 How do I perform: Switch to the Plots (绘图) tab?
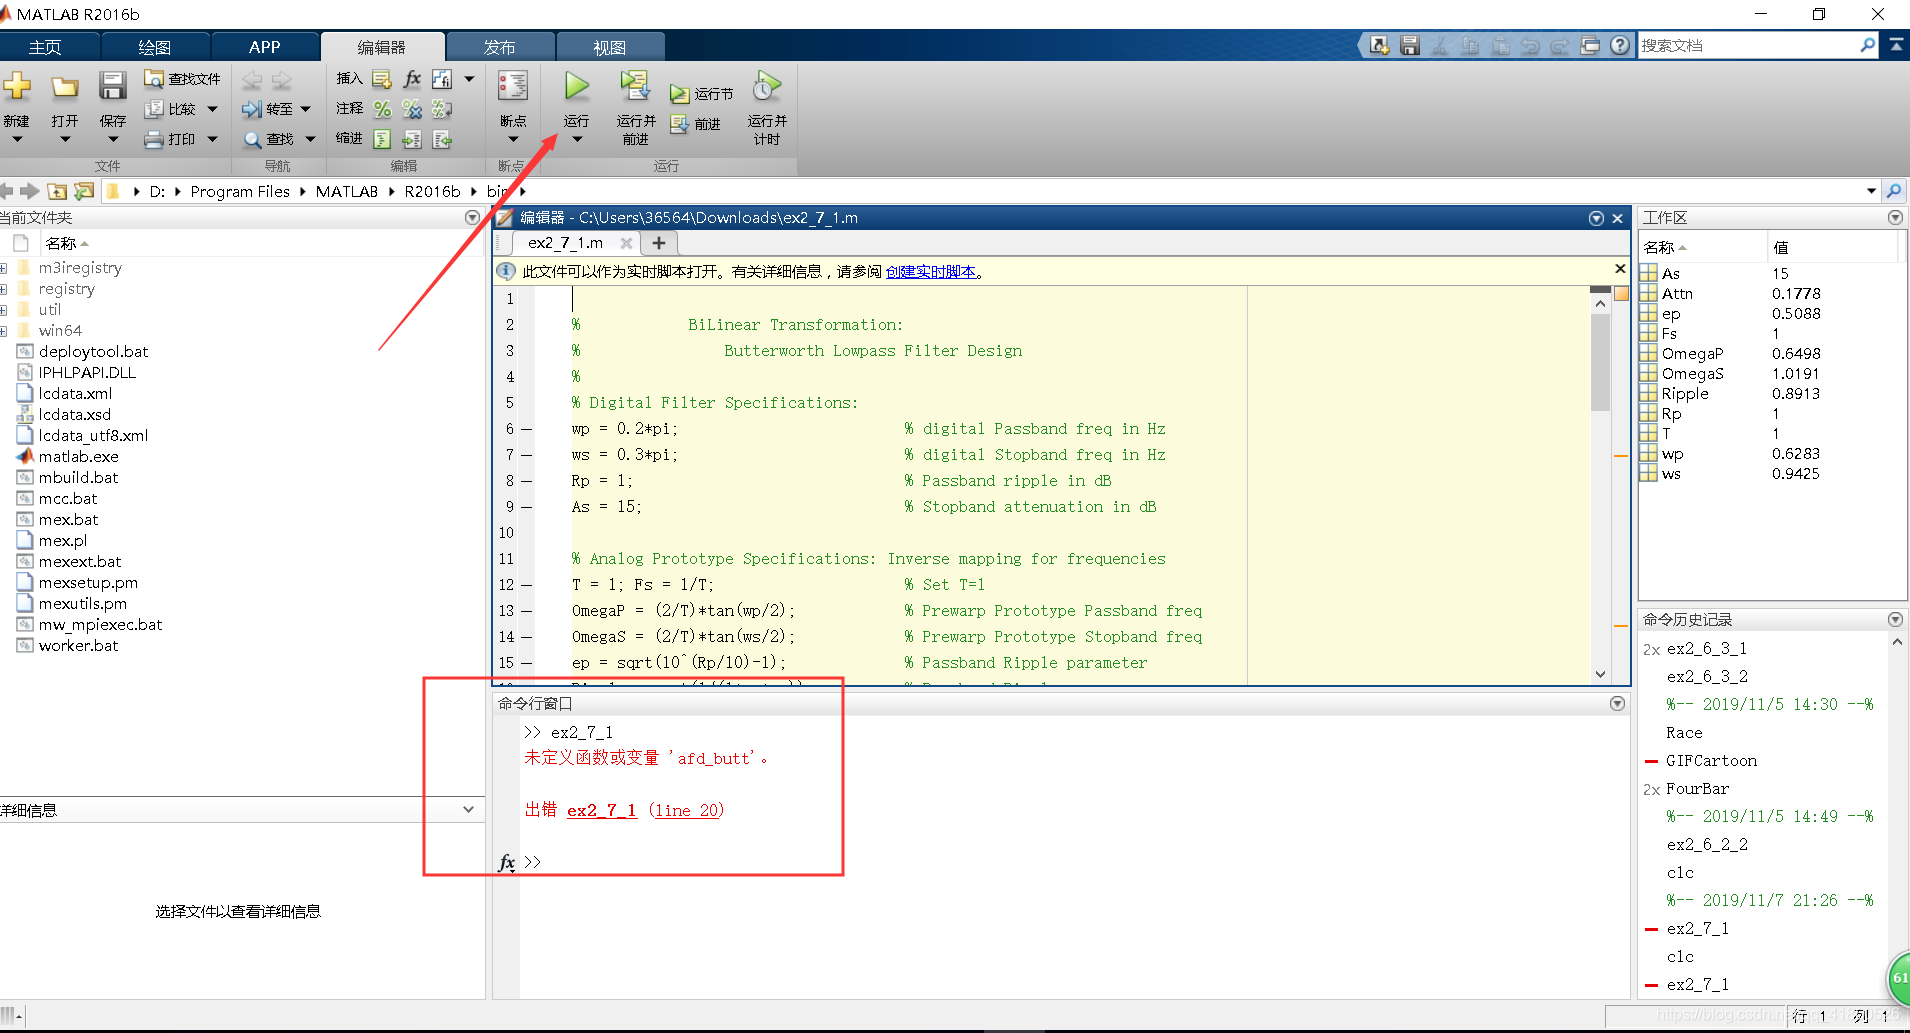tap(155, 47)
